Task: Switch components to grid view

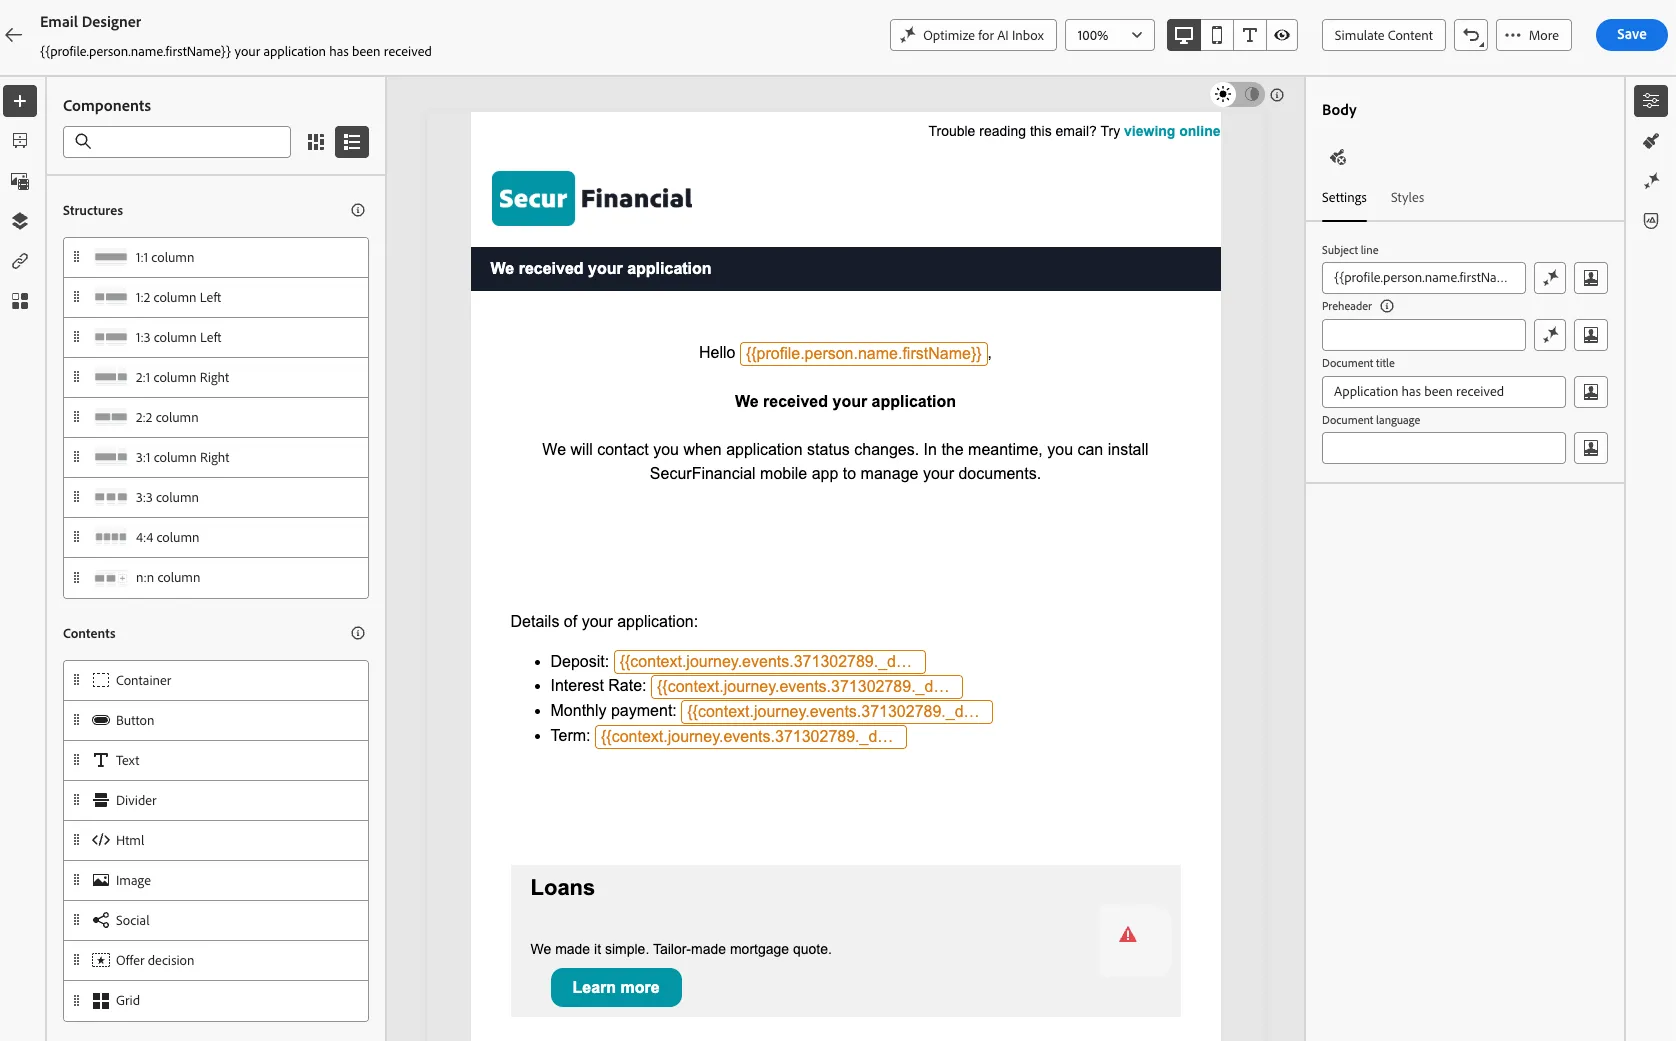Action: tap(316, 142)
